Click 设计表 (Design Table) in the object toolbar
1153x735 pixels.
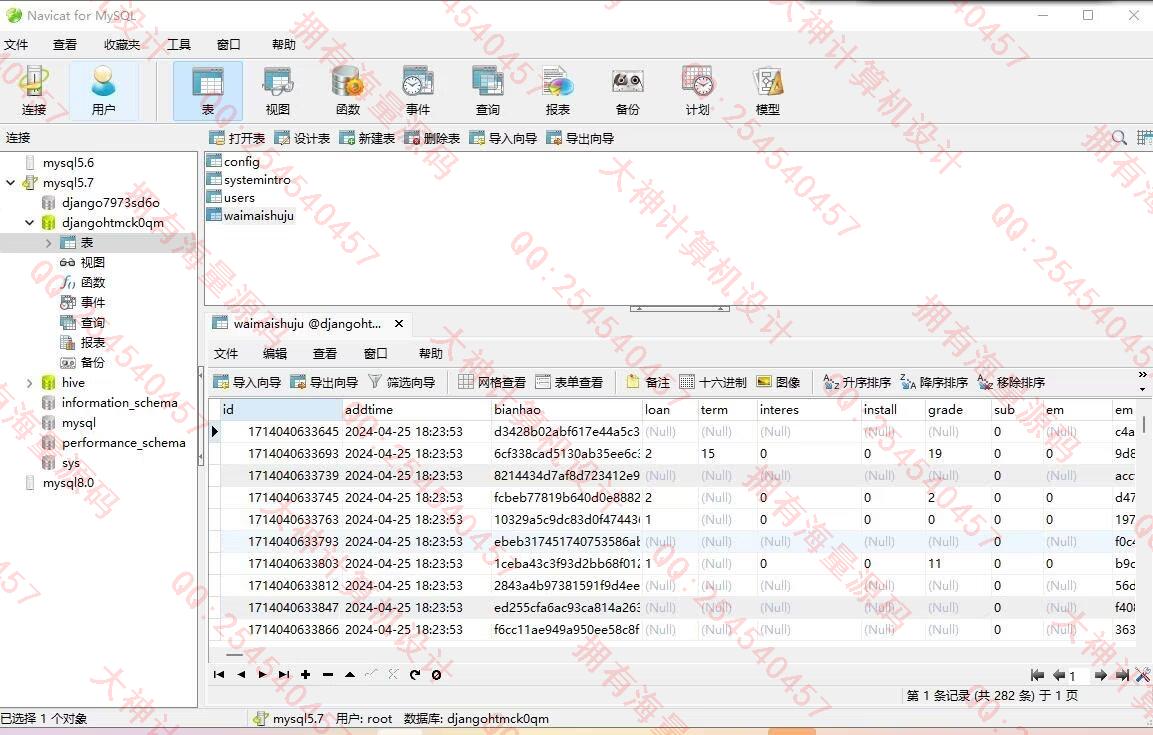[302, 138]
